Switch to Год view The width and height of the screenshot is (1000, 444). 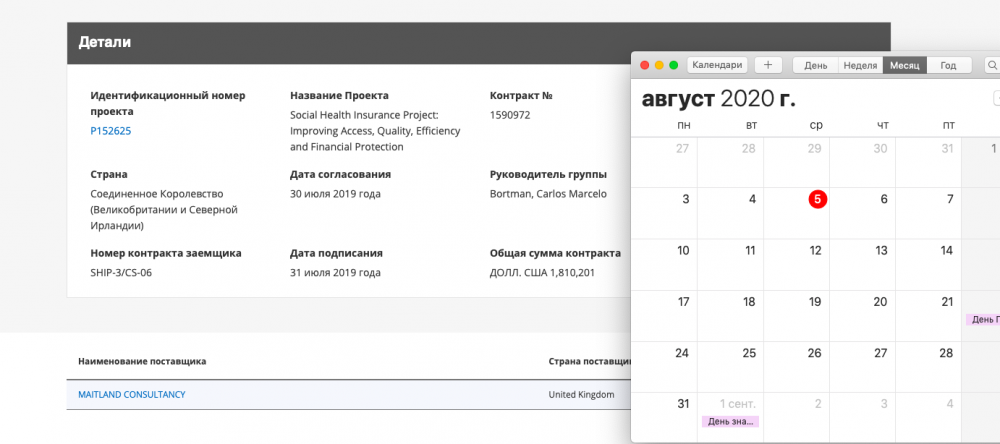pyautogui.click(x=948, y=65)
